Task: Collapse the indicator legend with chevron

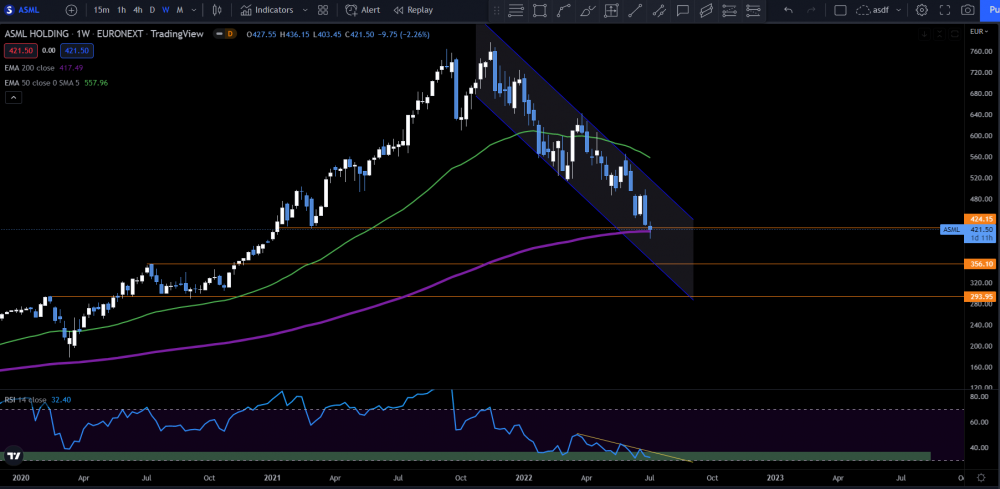Action: (x=13, y=97)
